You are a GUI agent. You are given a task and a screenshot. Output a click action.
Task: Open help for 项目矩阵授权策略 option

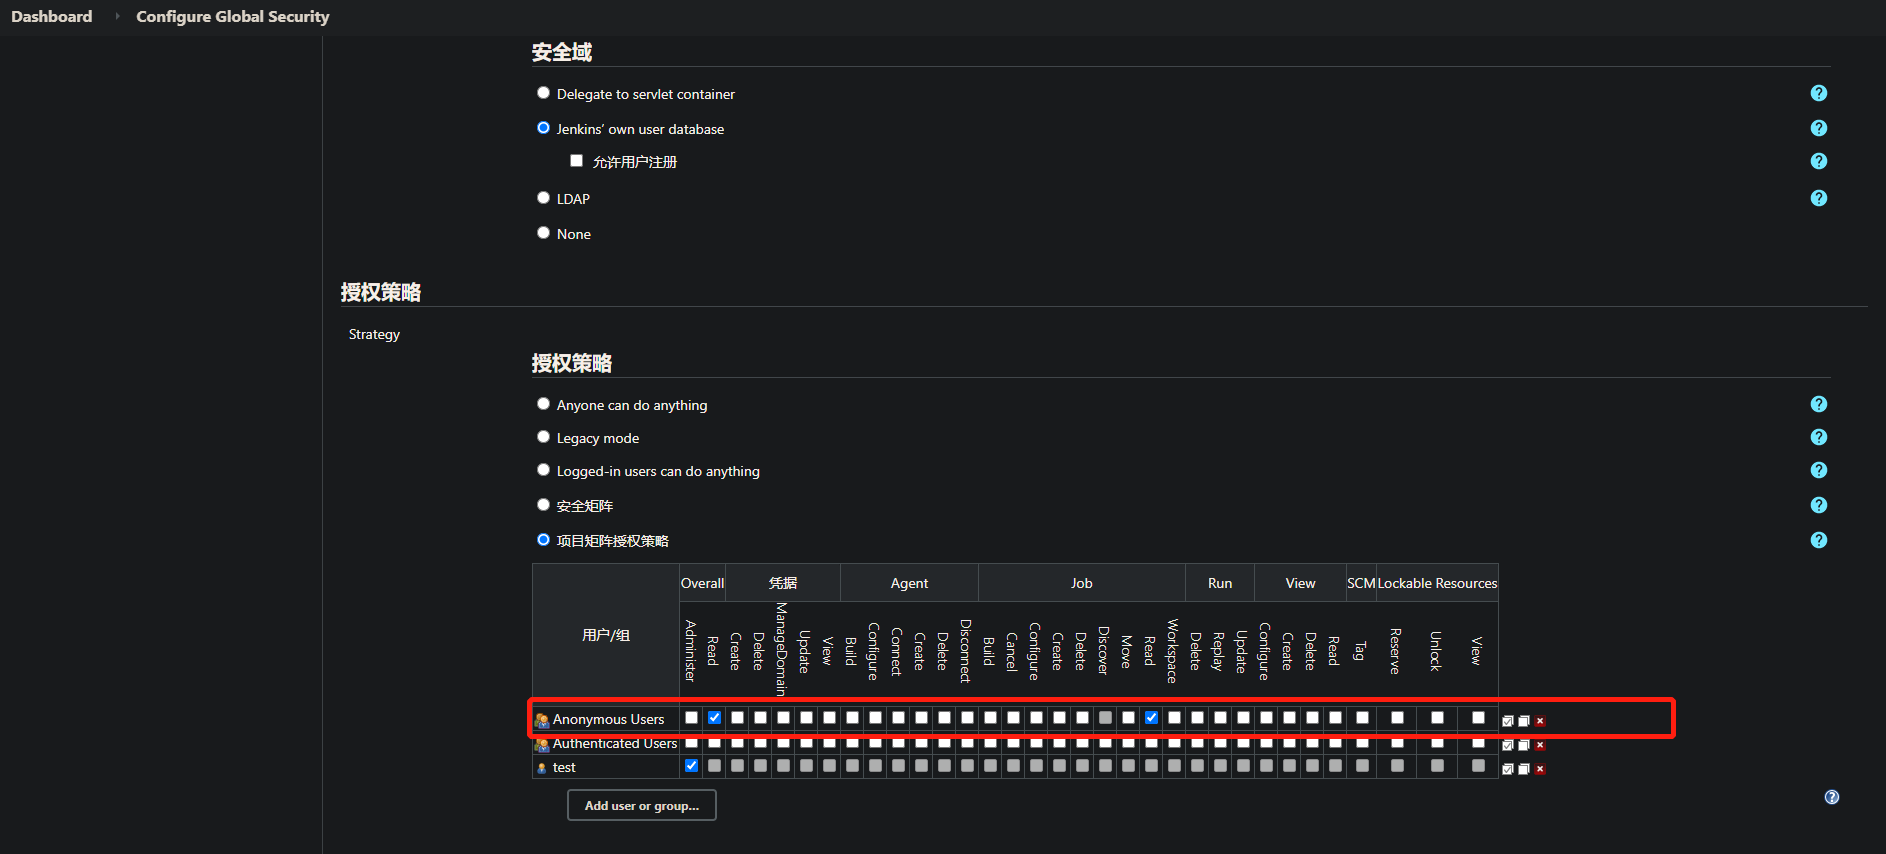pyautogui.click(x=1818, y=540)
